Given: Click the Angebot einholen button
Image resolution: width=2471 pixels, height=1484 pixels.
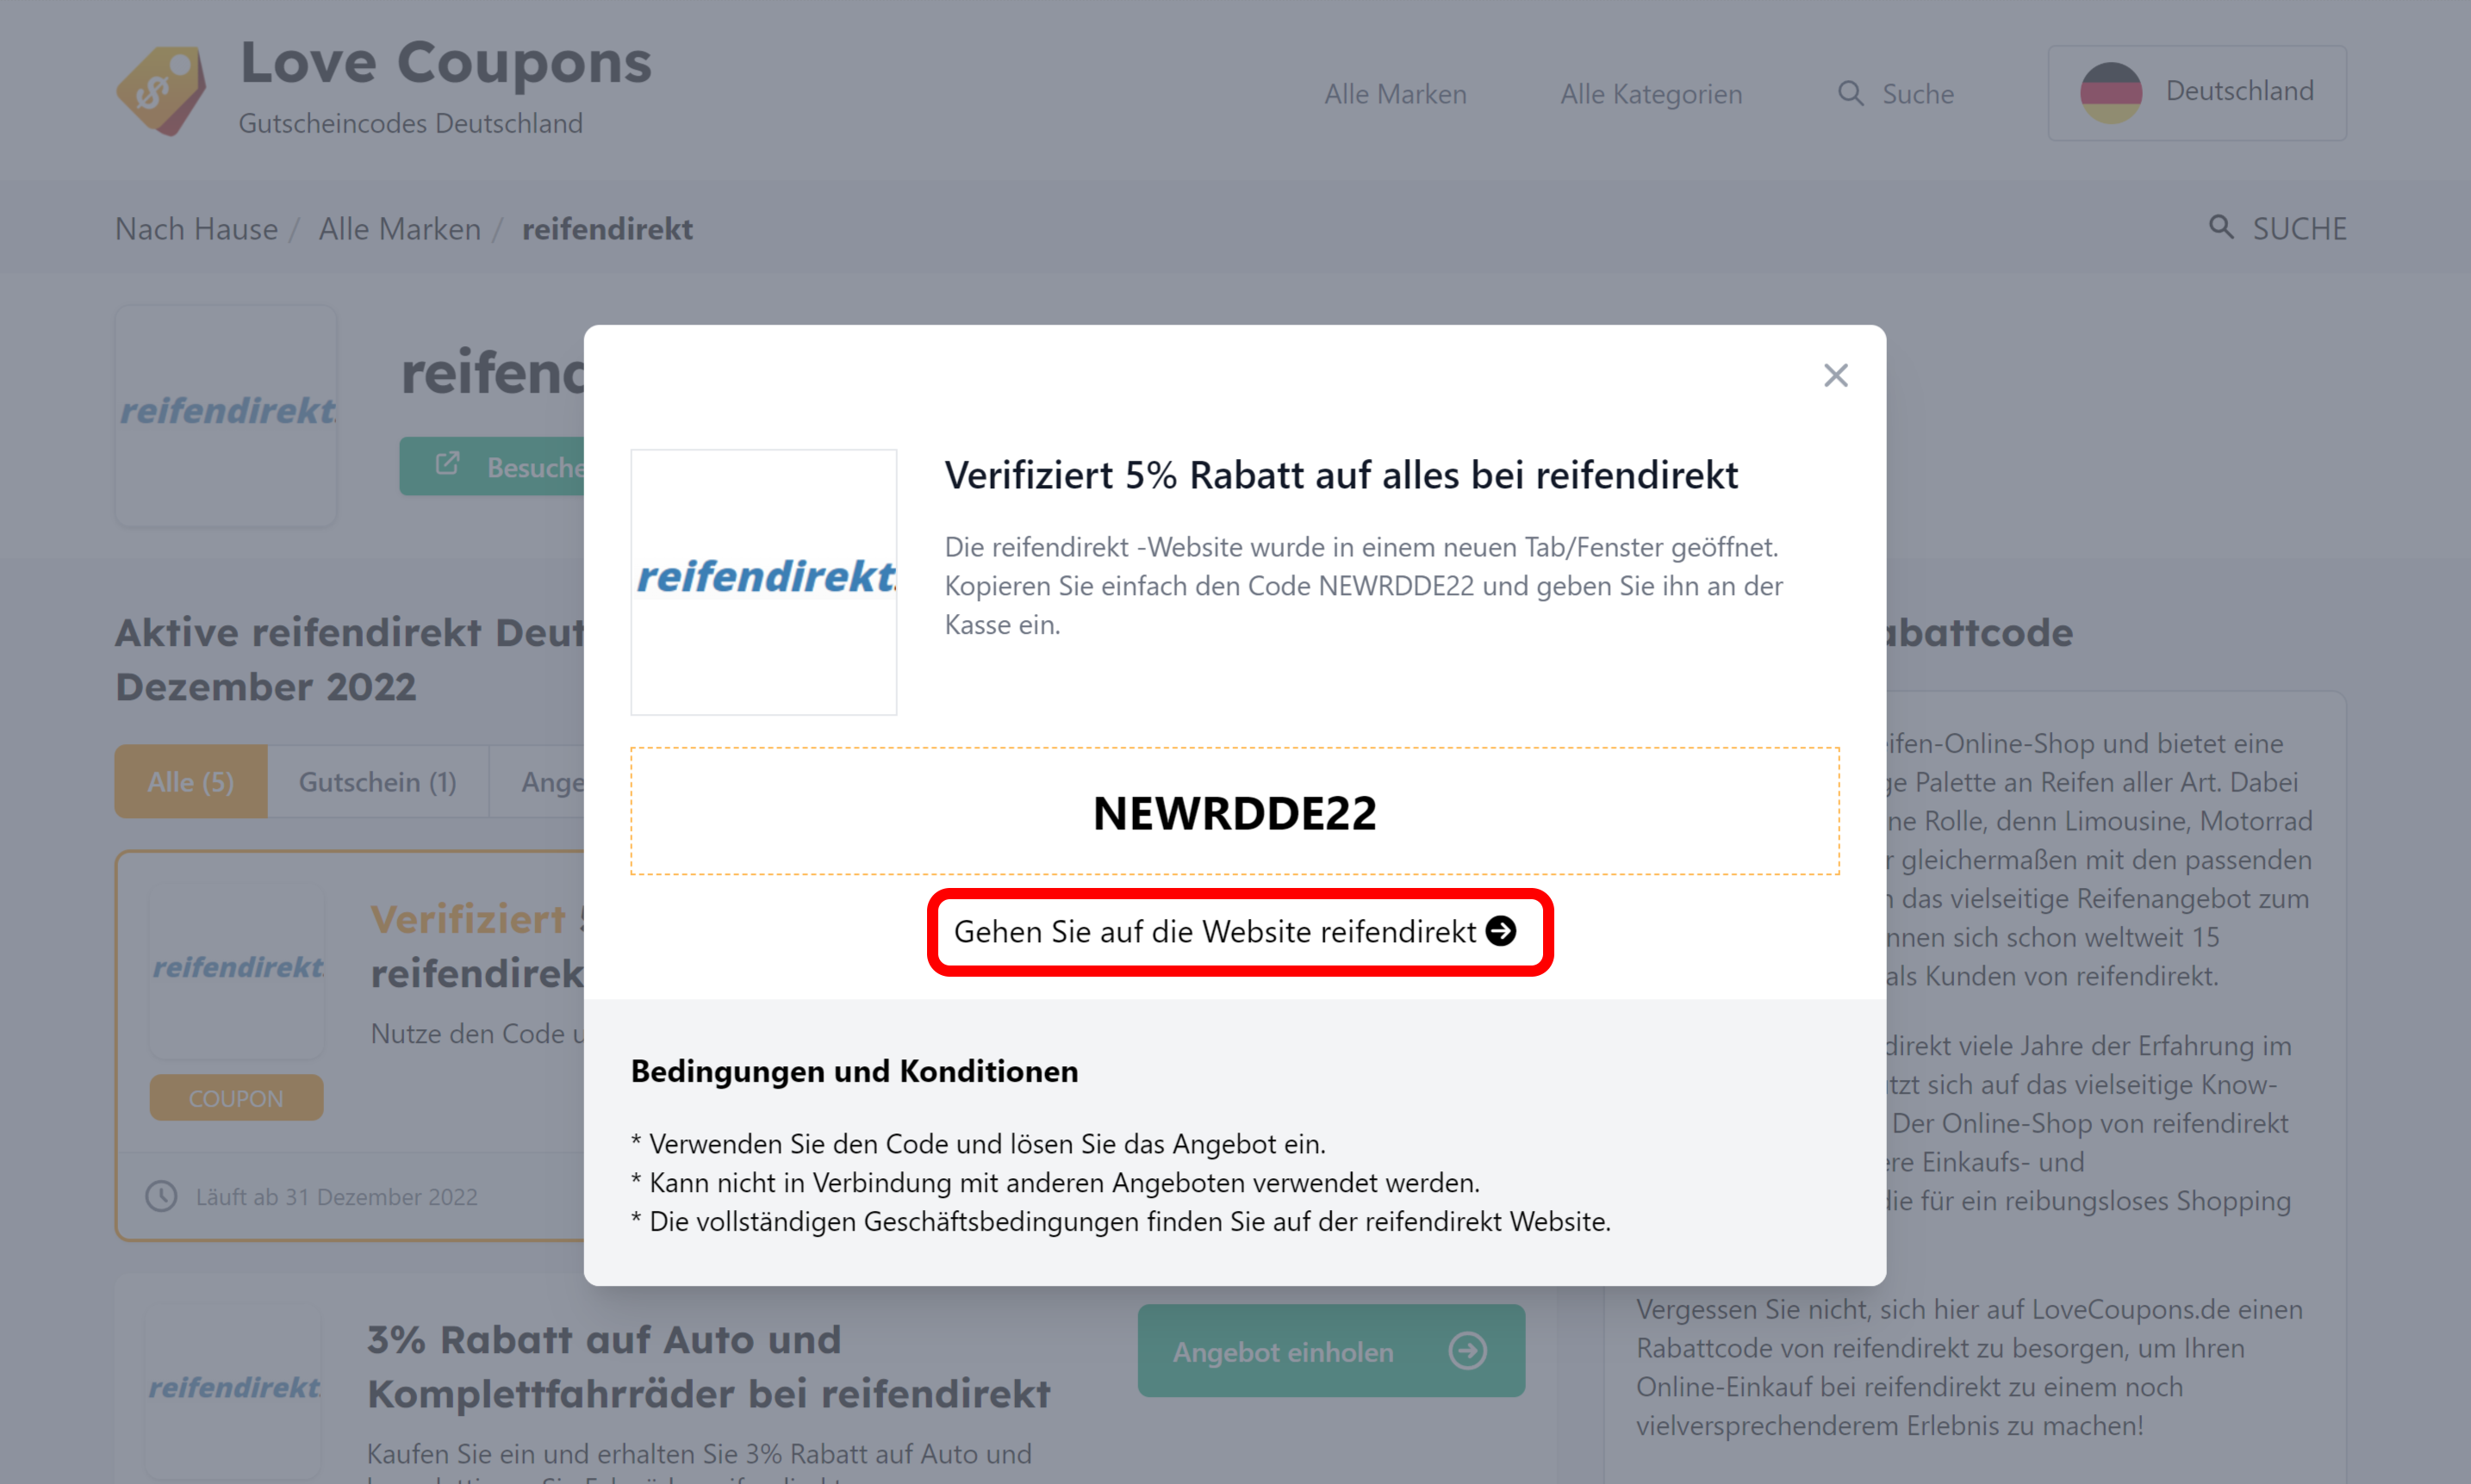Looking at the screenshot, I should tap(1330, 1351).
